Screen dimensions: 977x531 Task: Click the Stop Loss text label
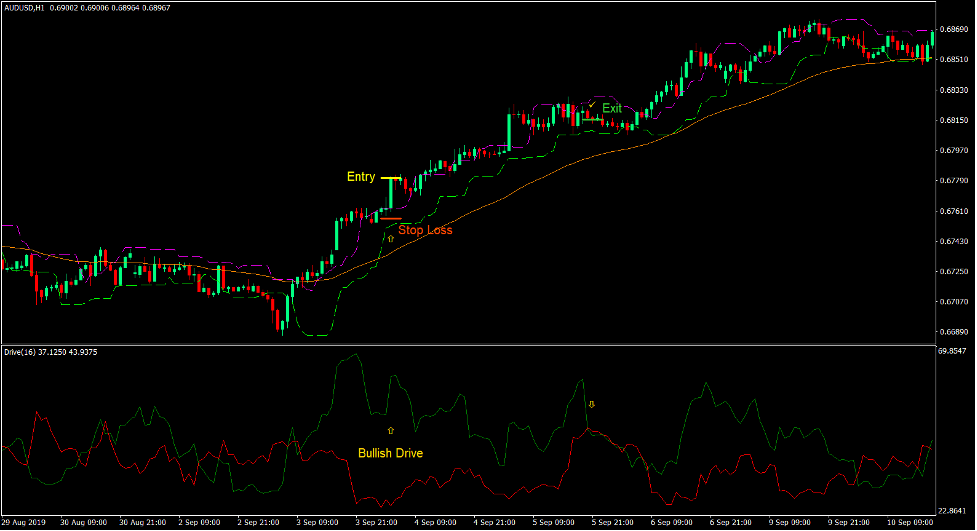pos(425,230)
